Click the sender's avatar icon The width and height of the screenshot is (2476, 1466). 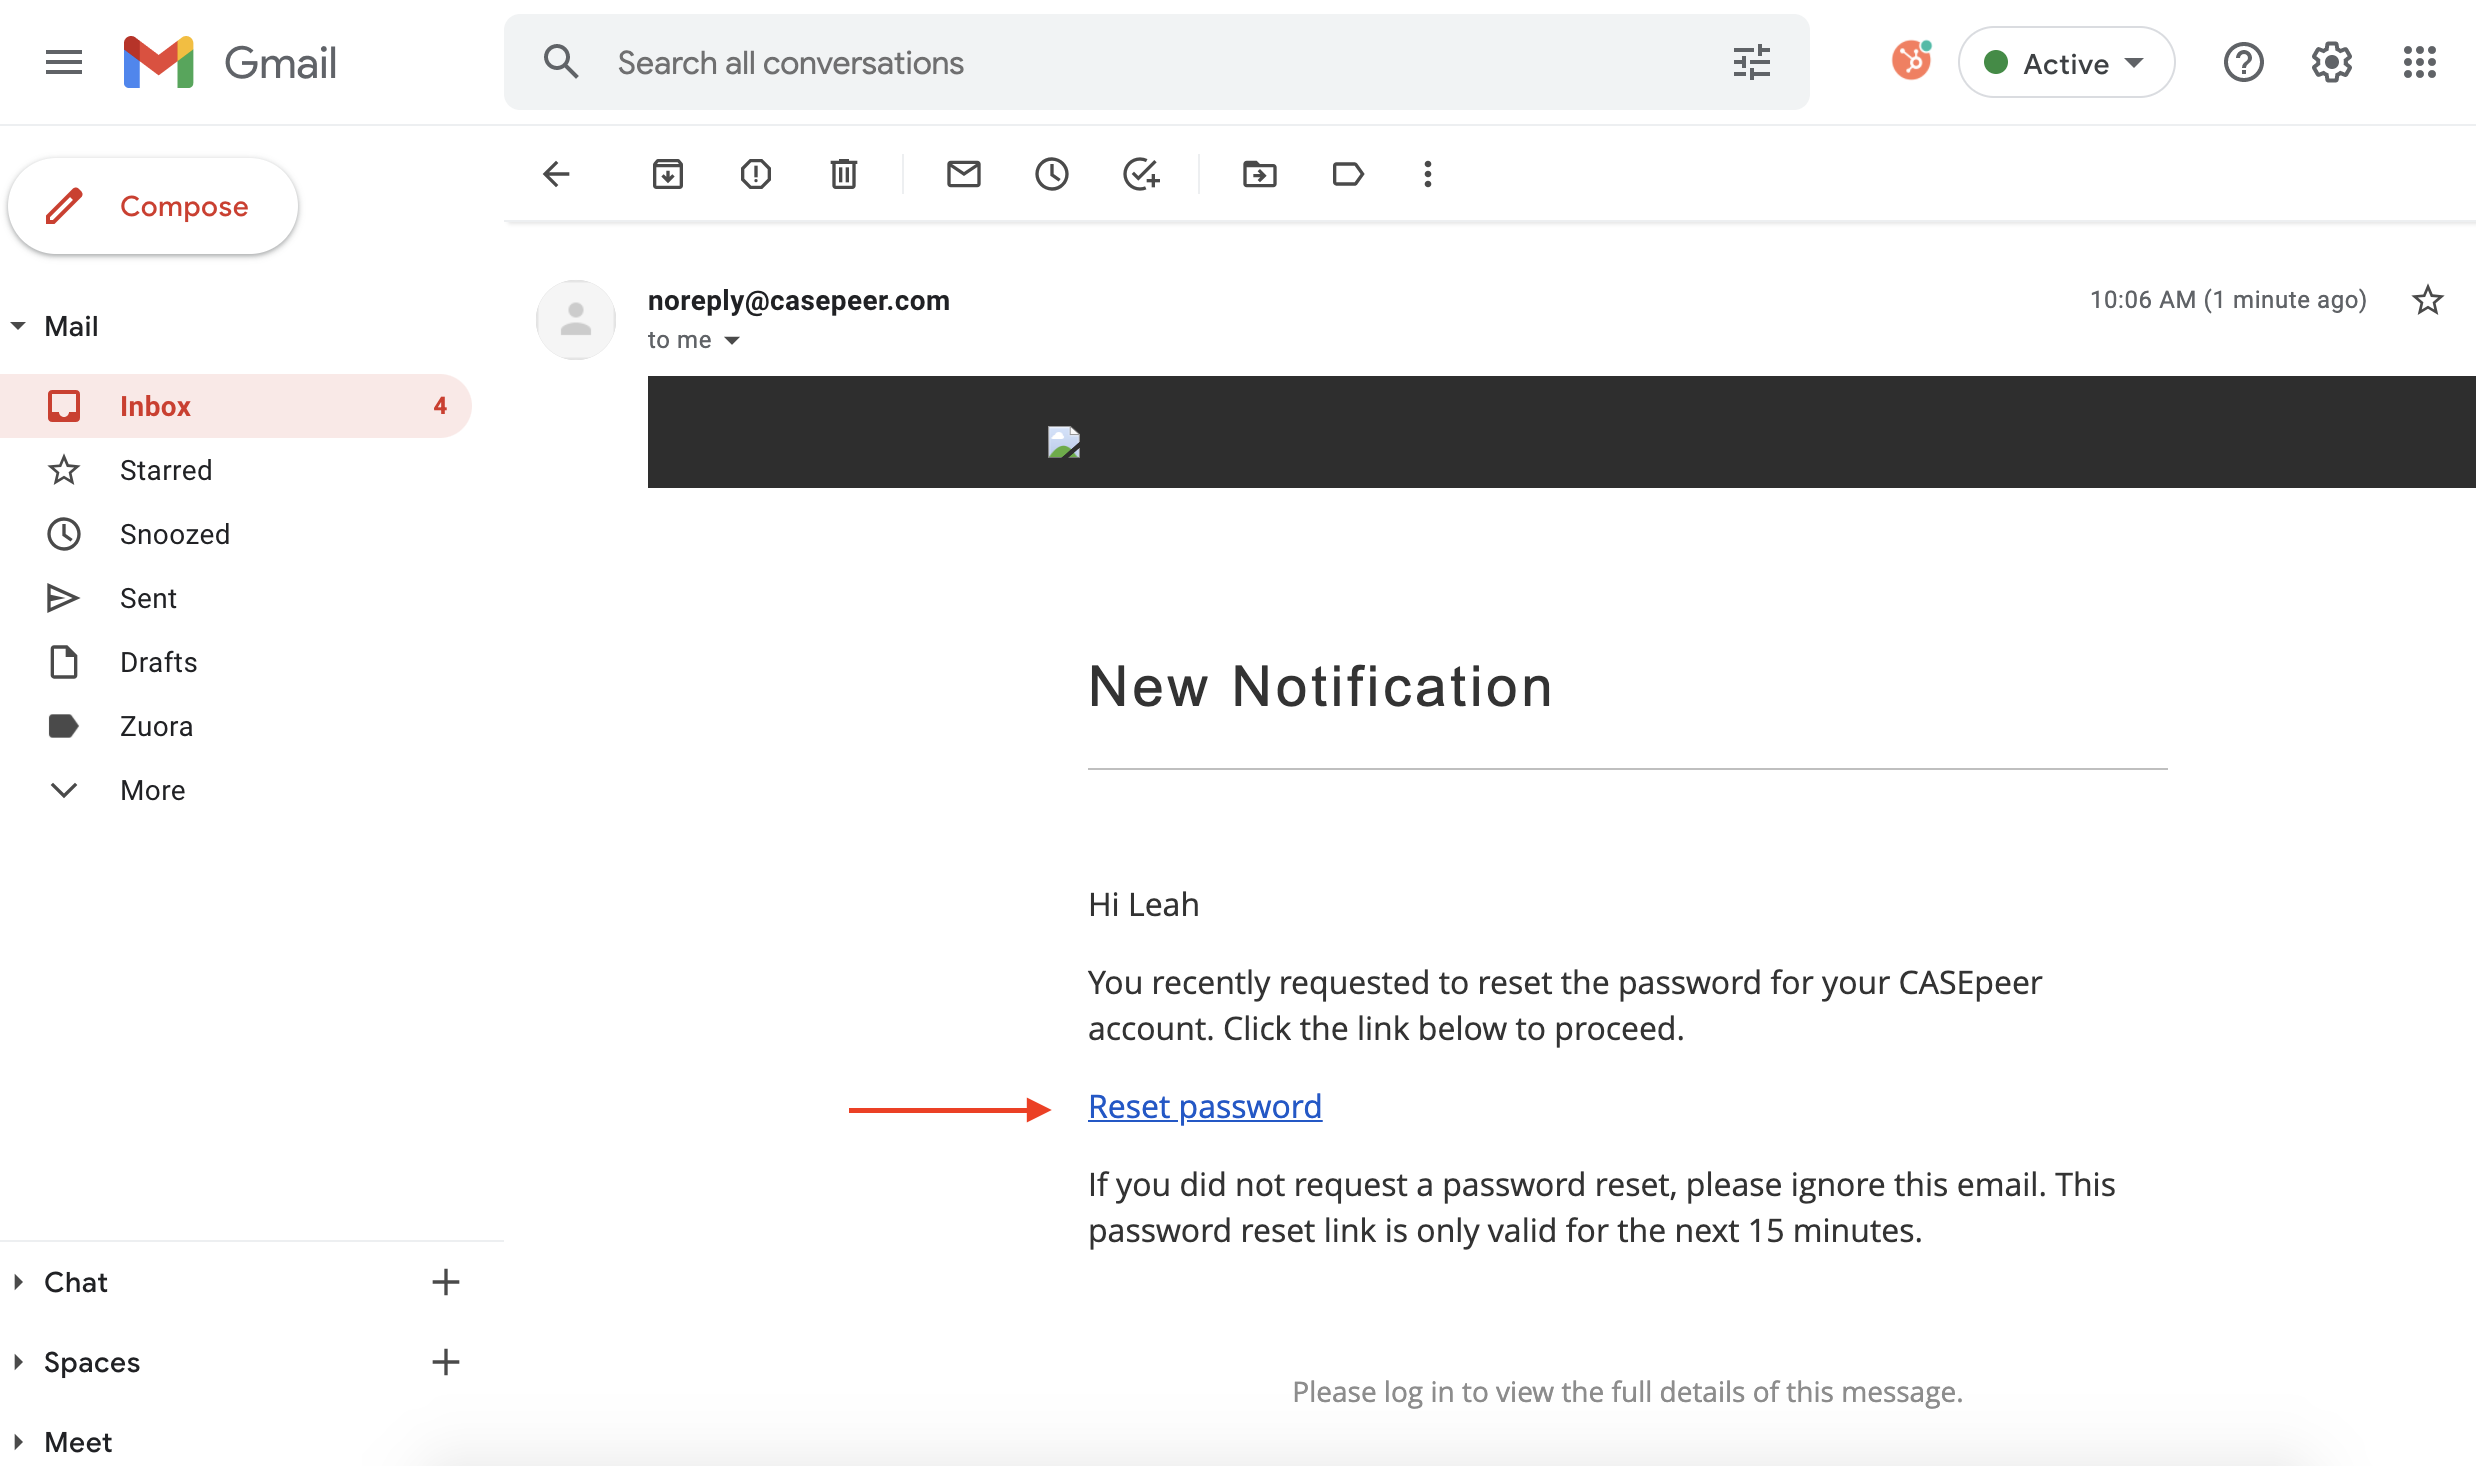576,320
